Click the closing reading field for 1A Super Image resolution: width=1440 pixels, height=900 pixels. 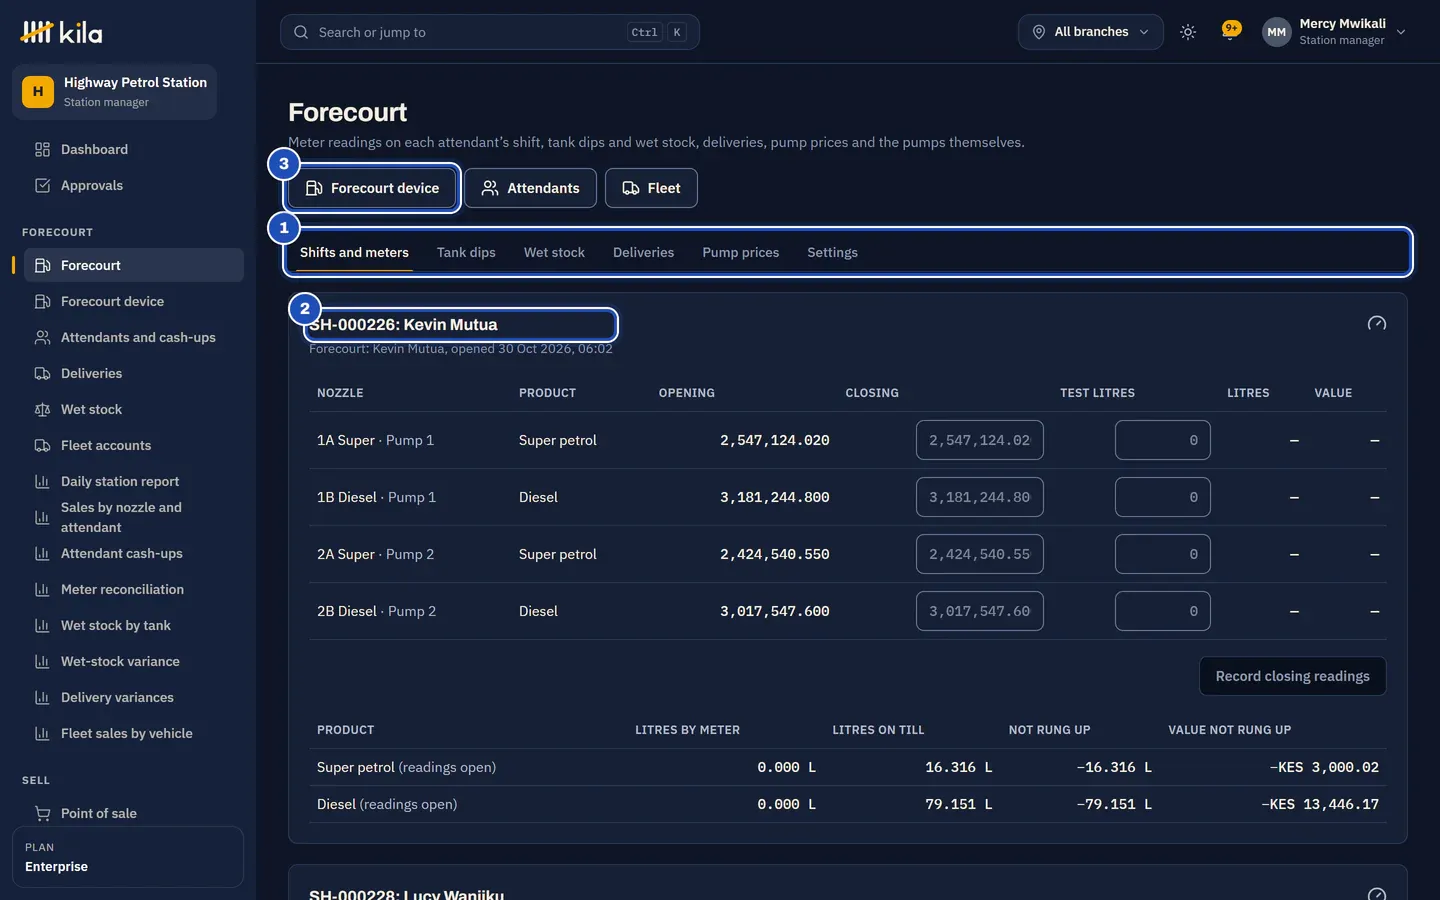[980, 440]
